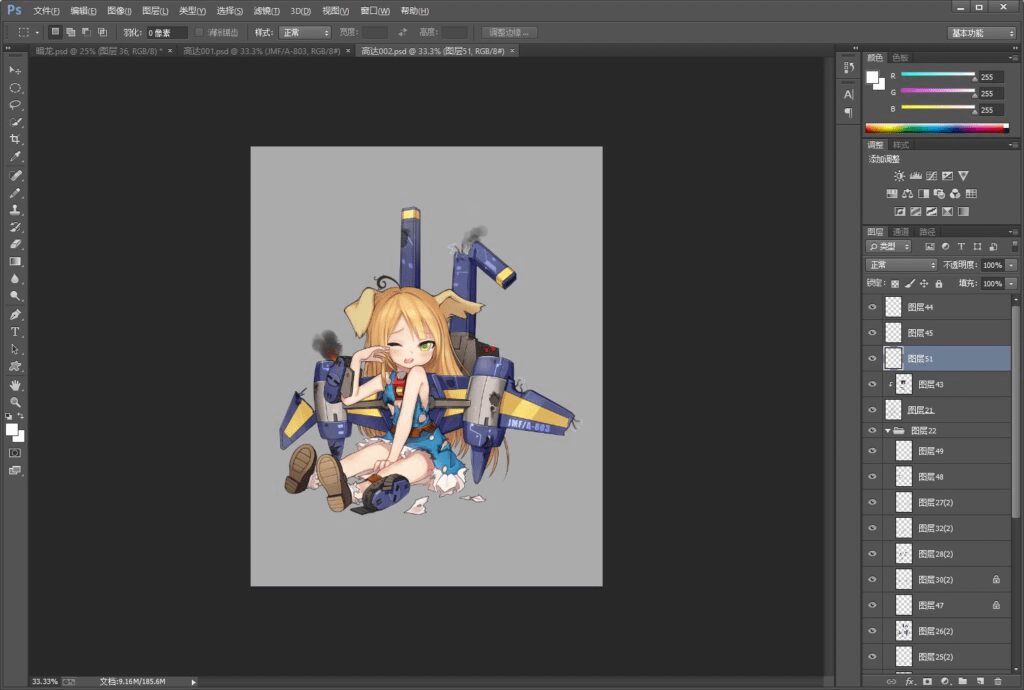Viewport: 1024px width, 690px height.
Task: Toggle visibility of layer 图层 51
Action: pyautogui.click(x=872, y=358)
